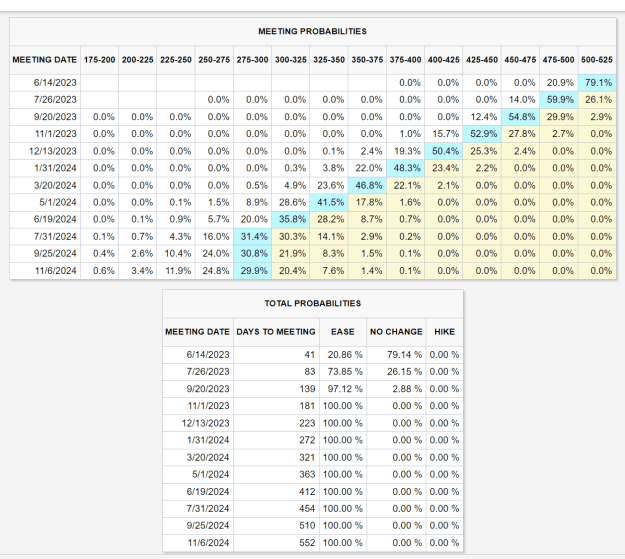Select the 59.9% highlighted cell

(x=559, y=100)
